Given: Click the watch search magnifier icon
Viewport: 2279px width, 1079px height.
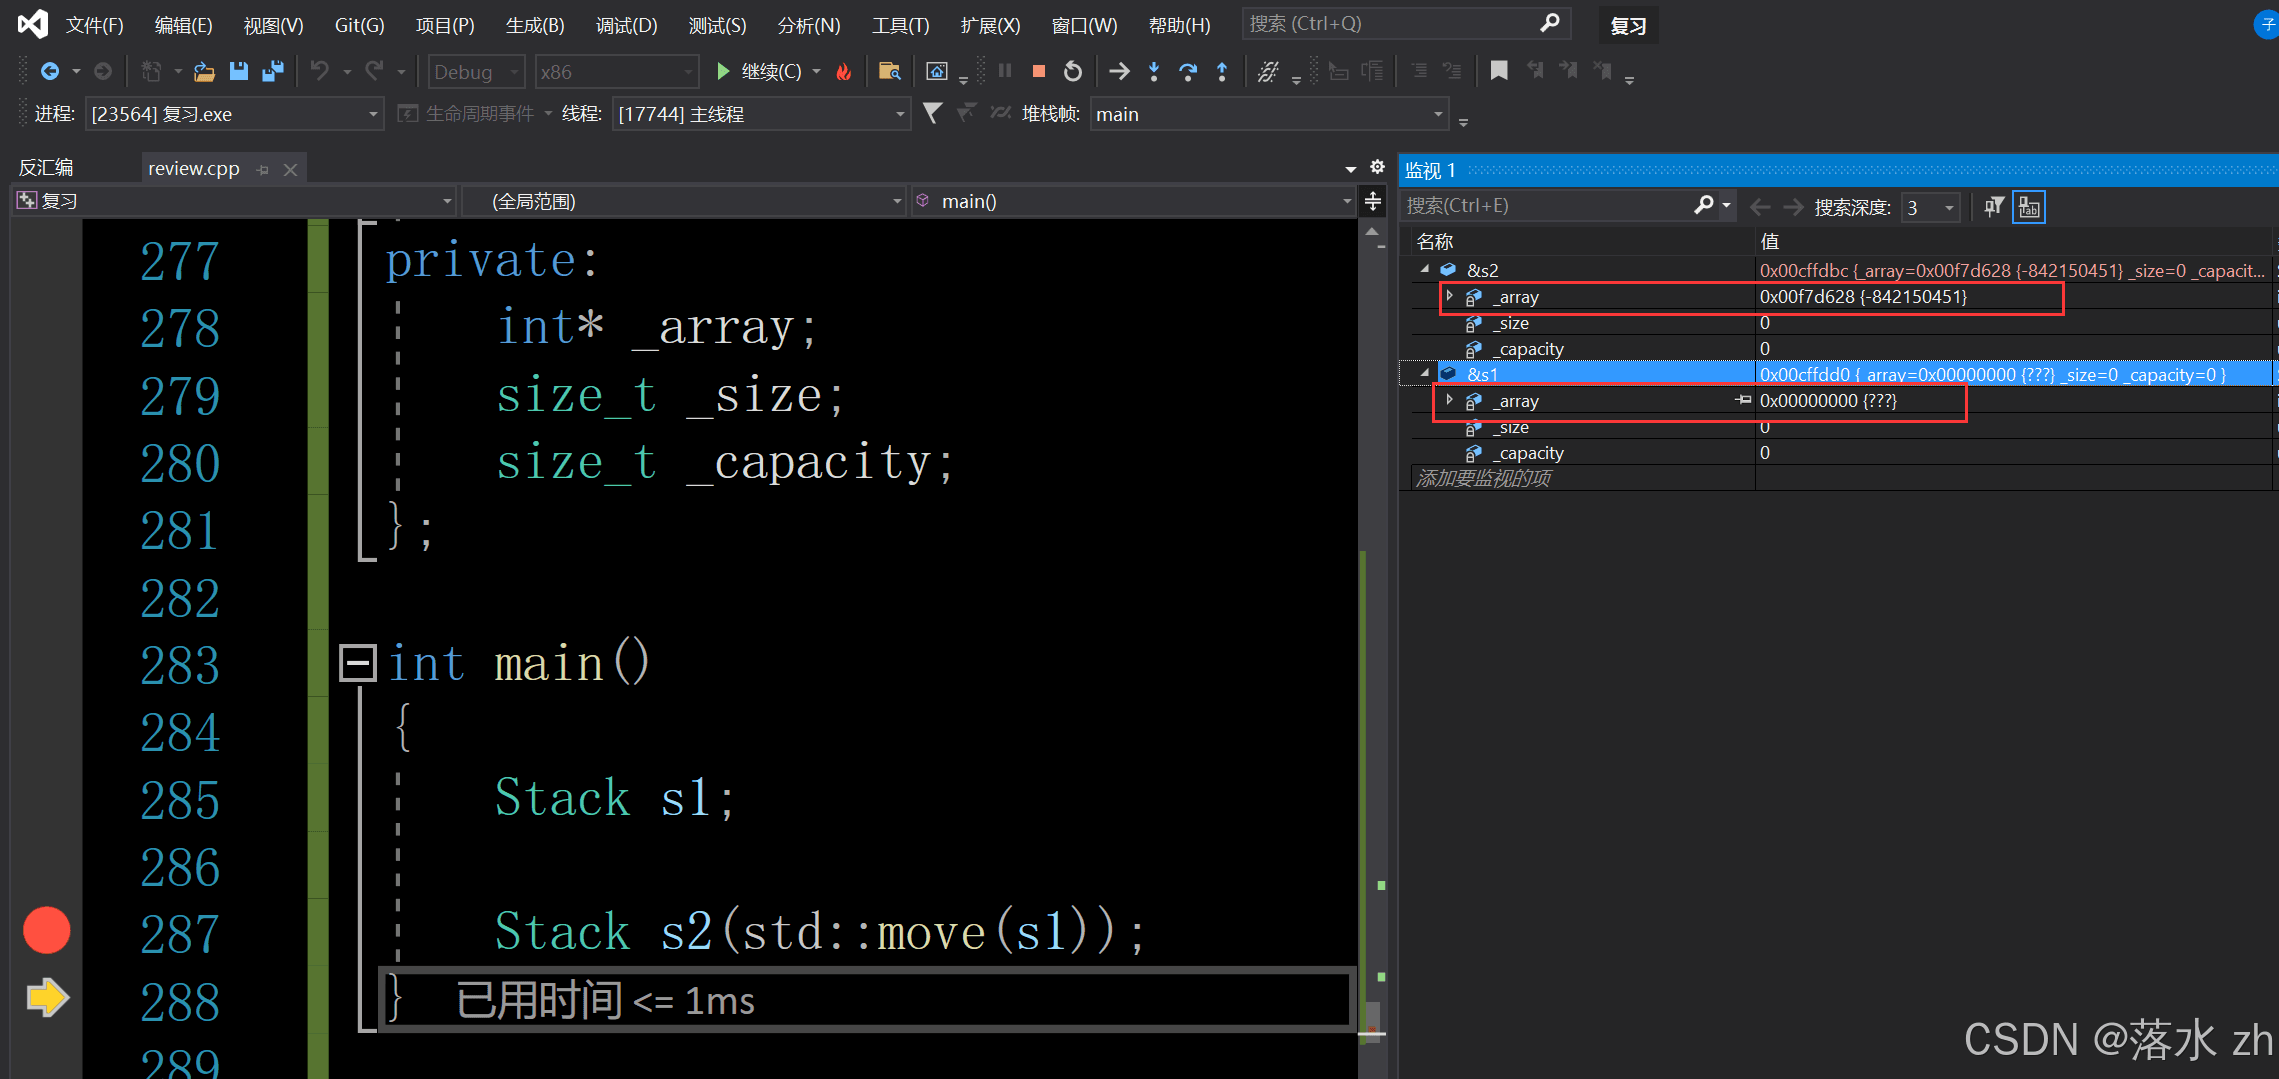Looking at the screenshot, I should [1704, 205].
